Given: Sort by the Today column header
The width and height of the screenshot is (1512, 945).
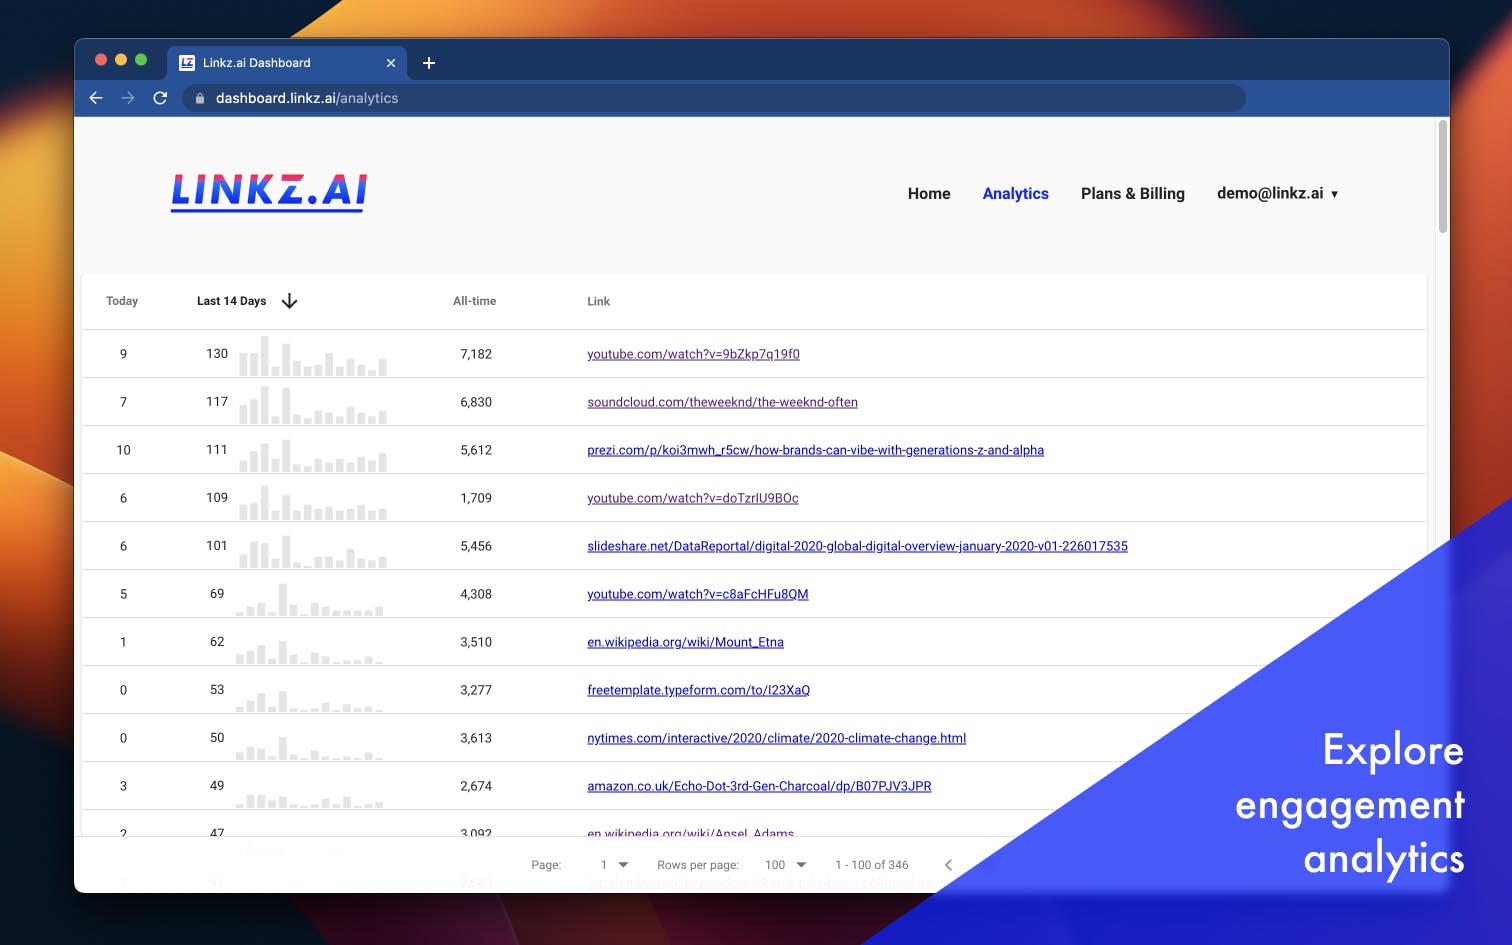Looking at the screenshot, I should pyautogui.click(x=122, y=301).
